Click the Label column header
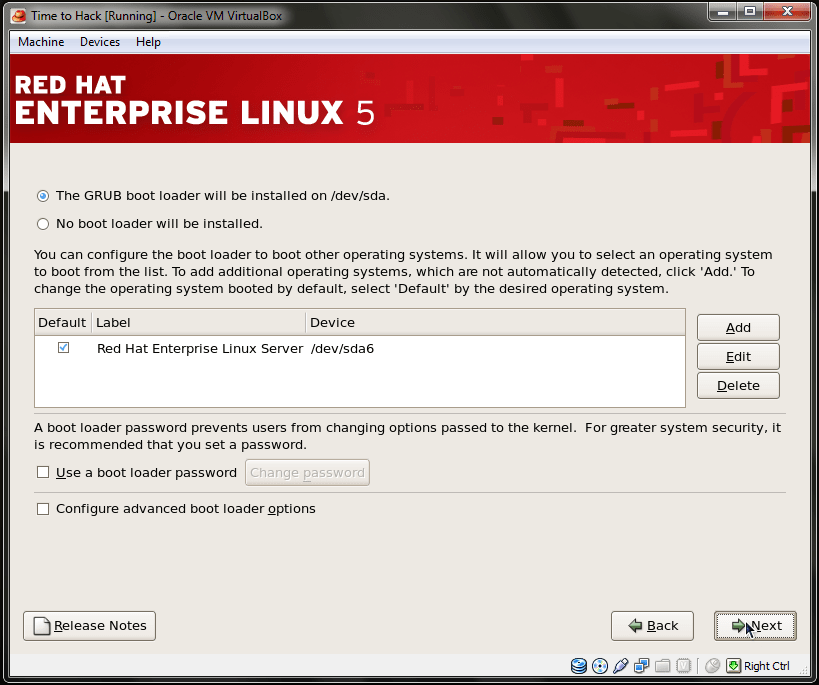The width and height of the screenshot is (819, 685). tap(198, 322)
